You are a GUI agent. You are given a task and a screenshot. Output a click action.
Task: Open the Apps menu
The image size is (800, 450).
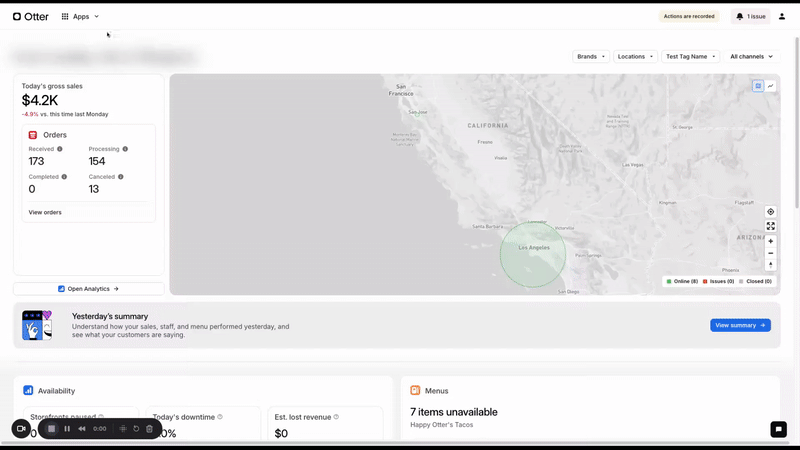tap(80, 16)
